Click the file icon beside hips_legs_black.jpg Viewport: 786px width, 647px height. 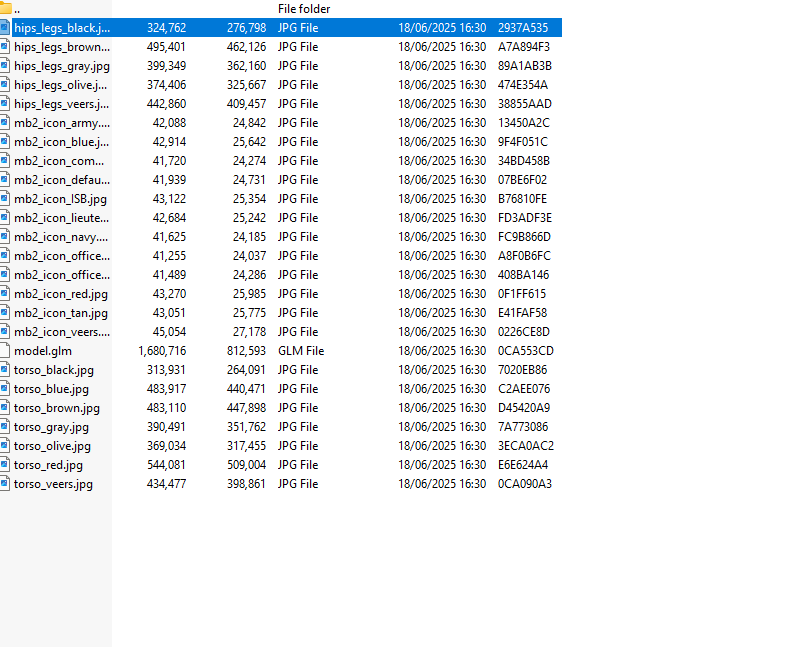[x=5, y=27]
